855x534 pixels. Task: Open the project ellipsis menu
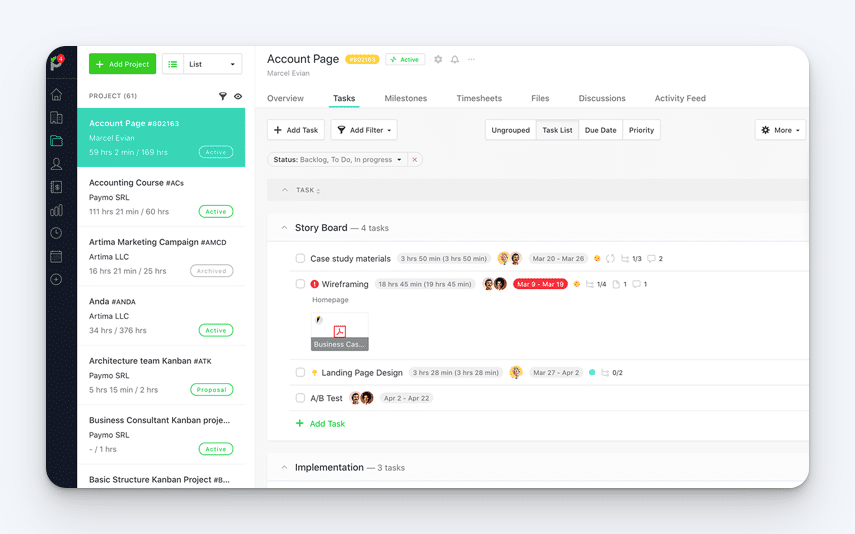coord(472,59)
